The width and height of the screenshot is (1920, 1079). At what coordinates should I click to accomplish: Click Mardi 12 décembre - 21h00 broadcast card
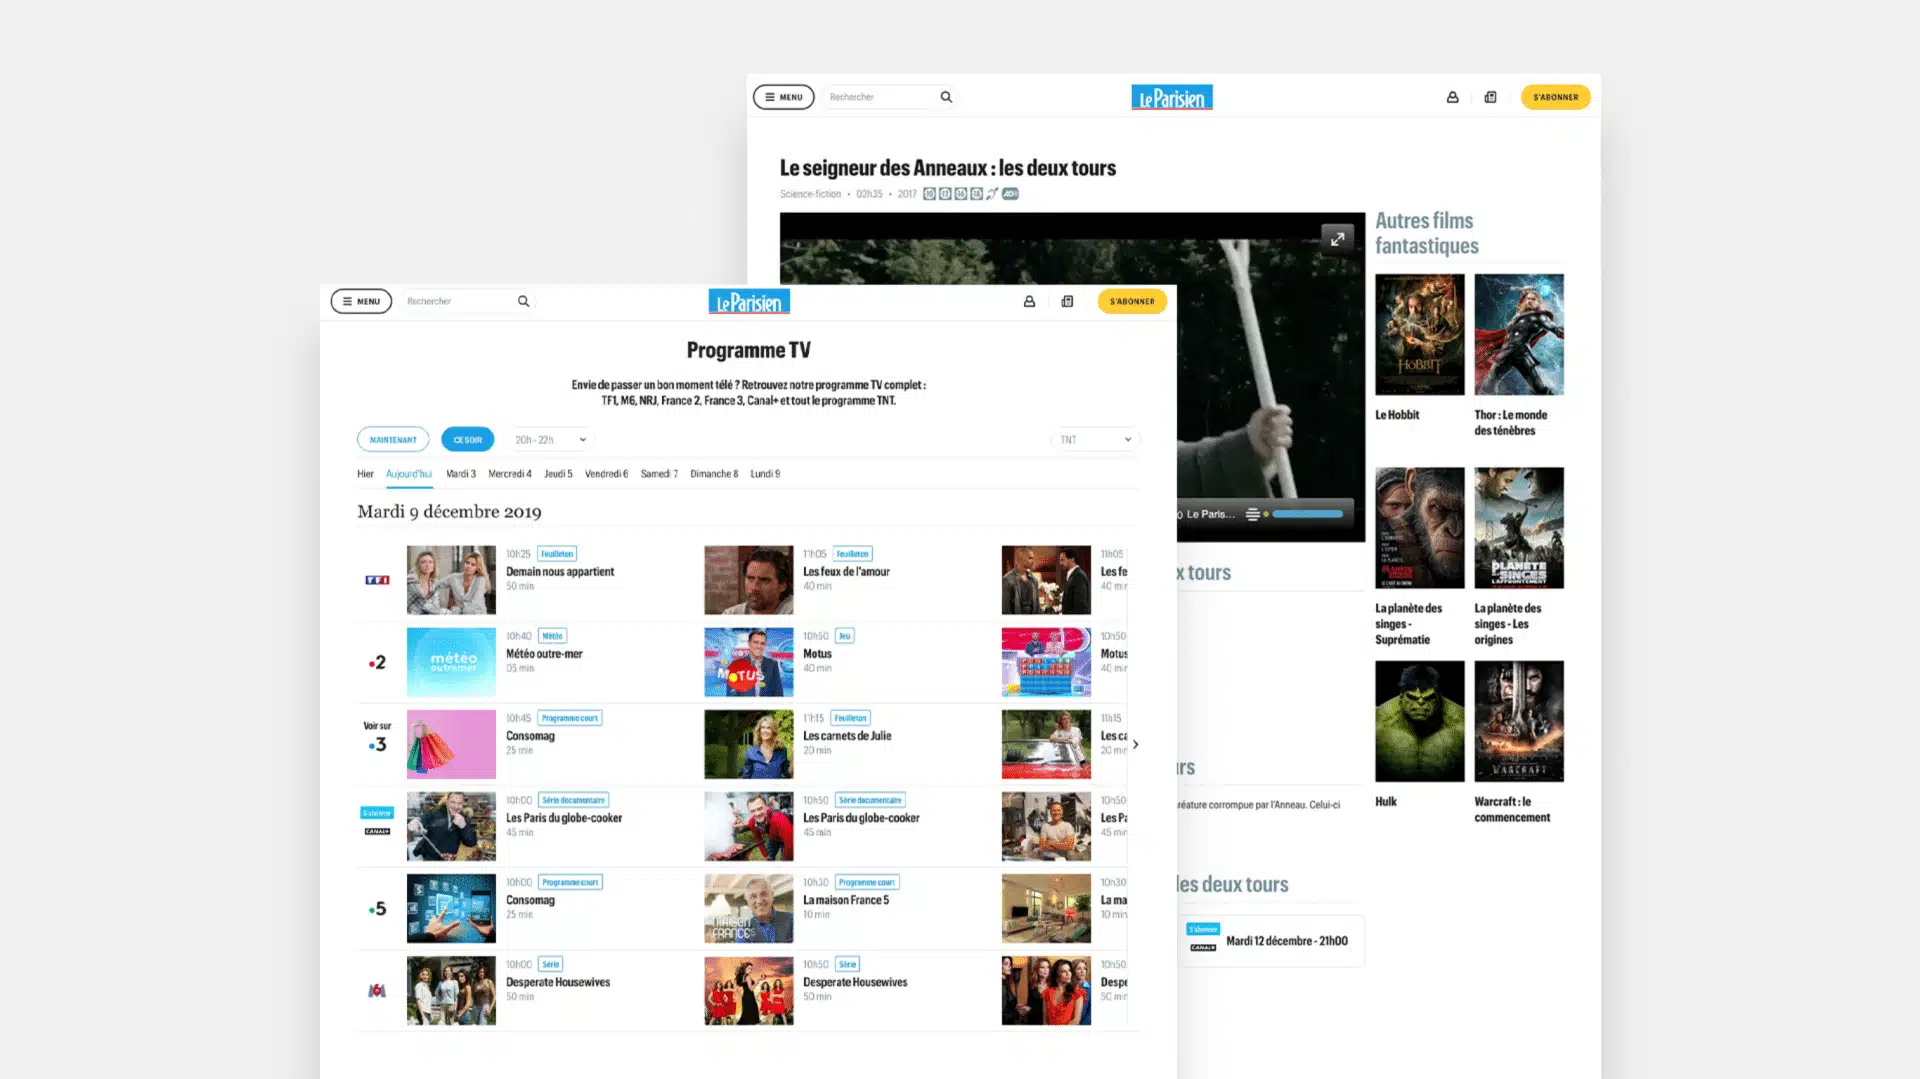1271,941
